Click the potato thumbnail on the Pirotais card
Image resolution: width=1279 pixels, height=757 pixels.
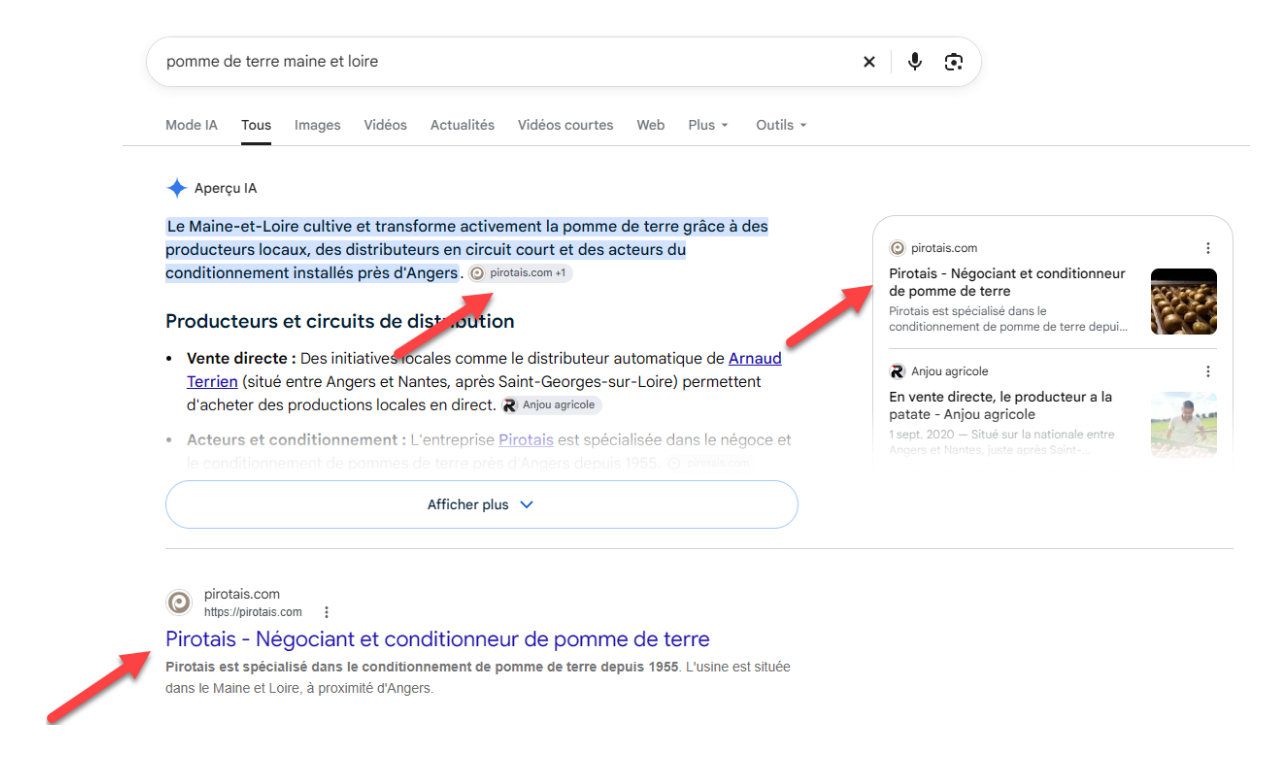click(x=1184, y=301)
